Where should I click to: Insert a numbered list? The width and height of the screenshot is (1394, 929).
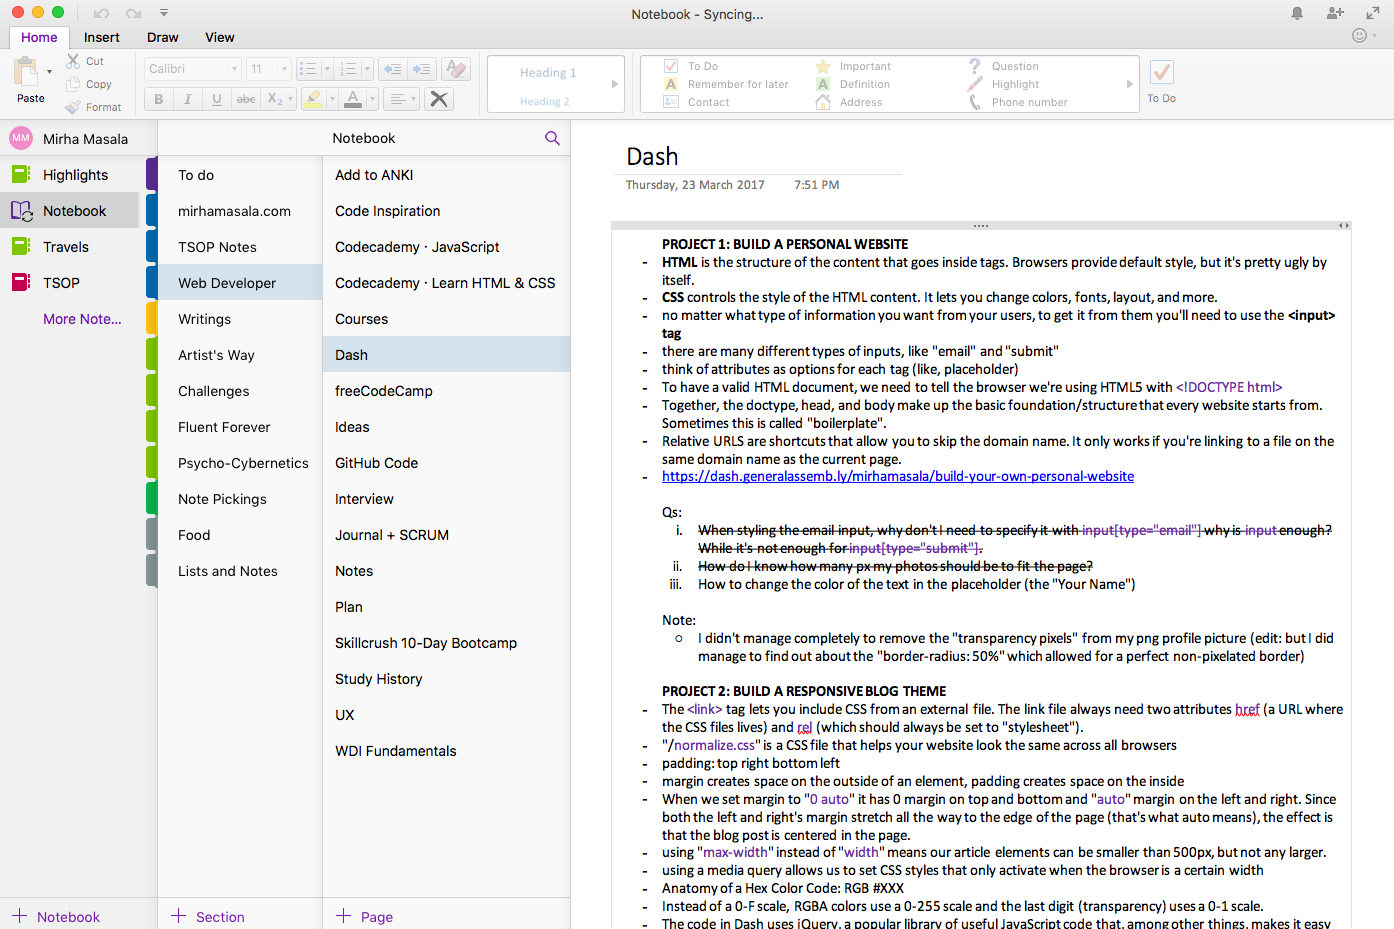348,69
